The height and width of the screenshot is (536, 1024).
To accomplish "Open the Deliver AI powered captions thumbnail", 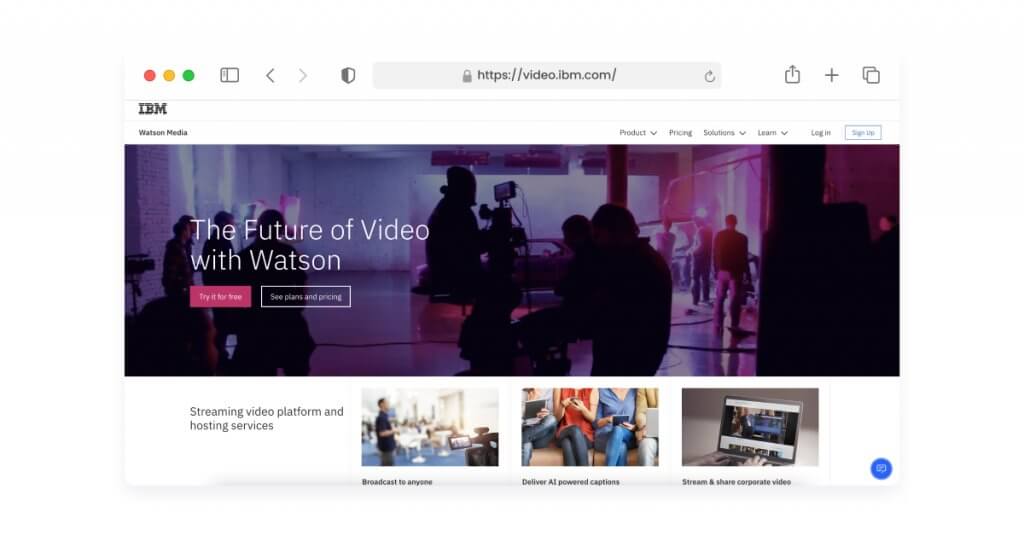I will point(590,427).
